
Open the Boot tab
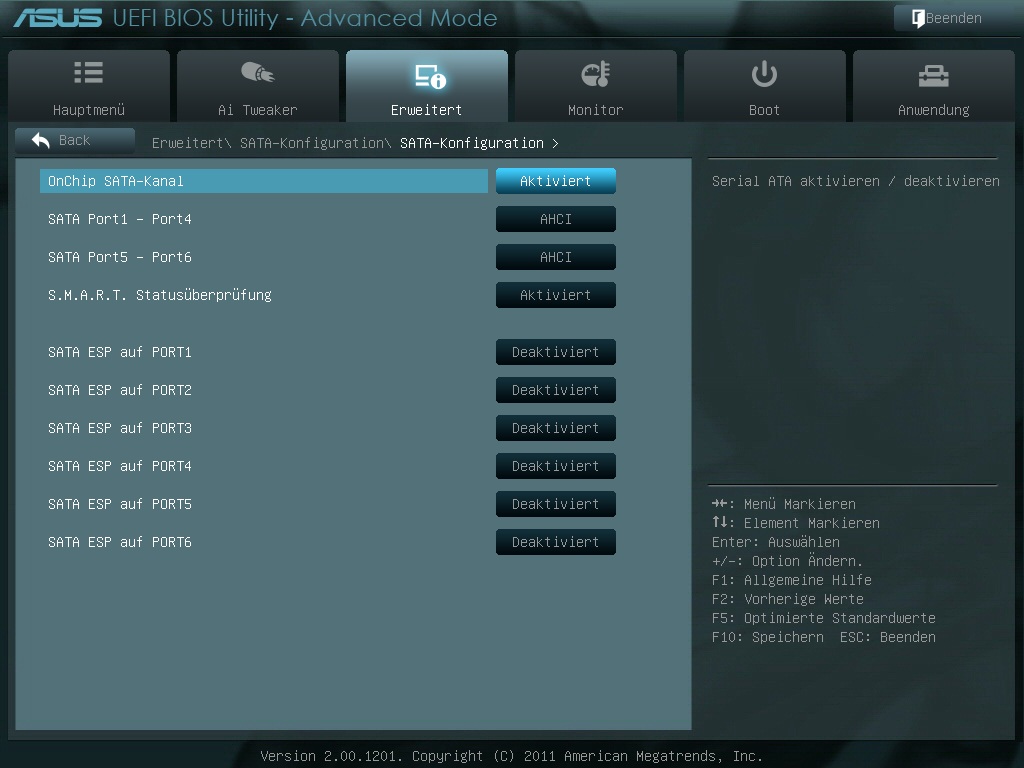point(765,86)
